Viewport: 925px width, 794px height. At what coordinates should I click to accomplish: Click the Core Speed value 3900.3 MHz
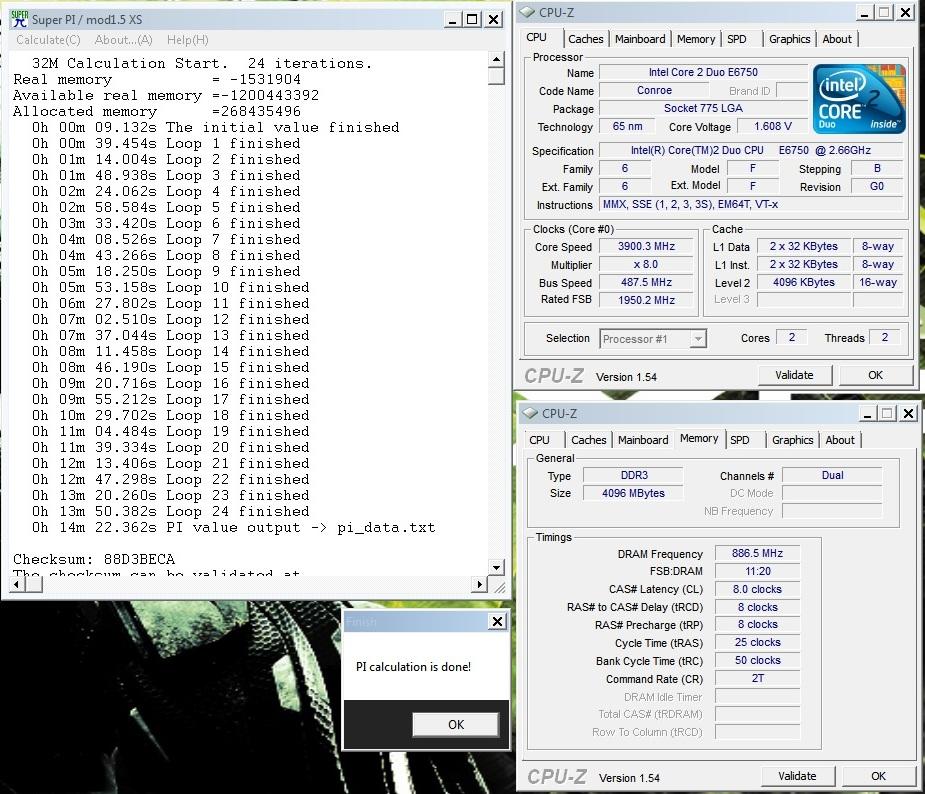point(646,247)
